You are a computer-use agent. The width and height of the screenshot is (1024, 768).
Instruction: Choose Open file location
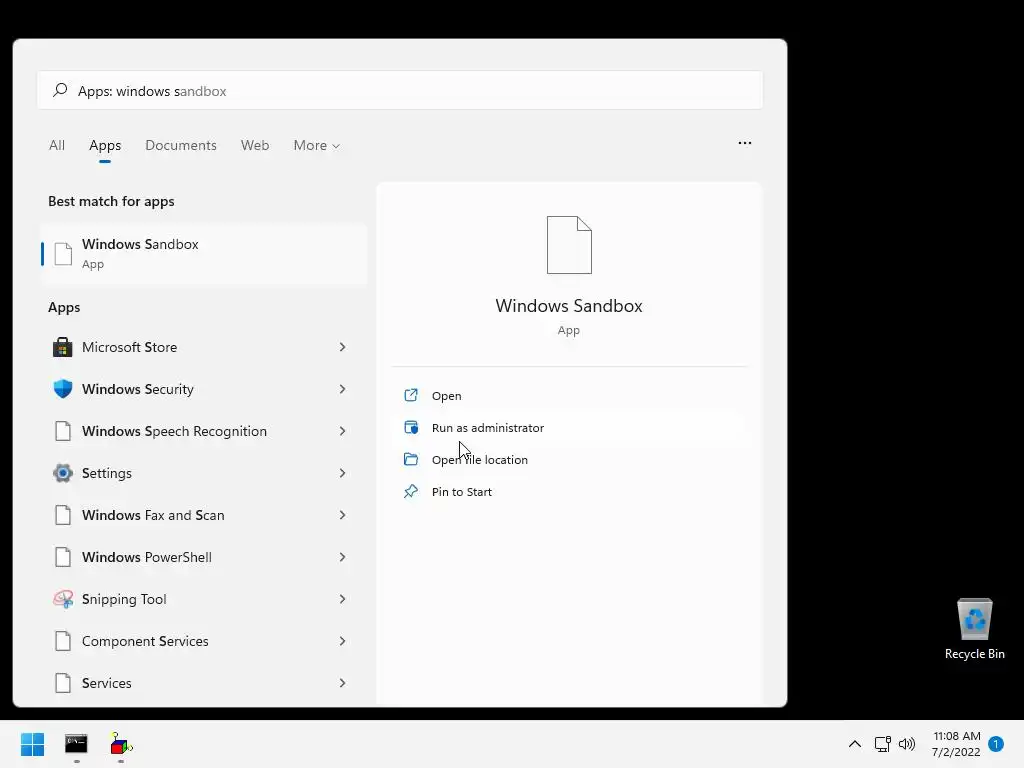pos(569,459)
